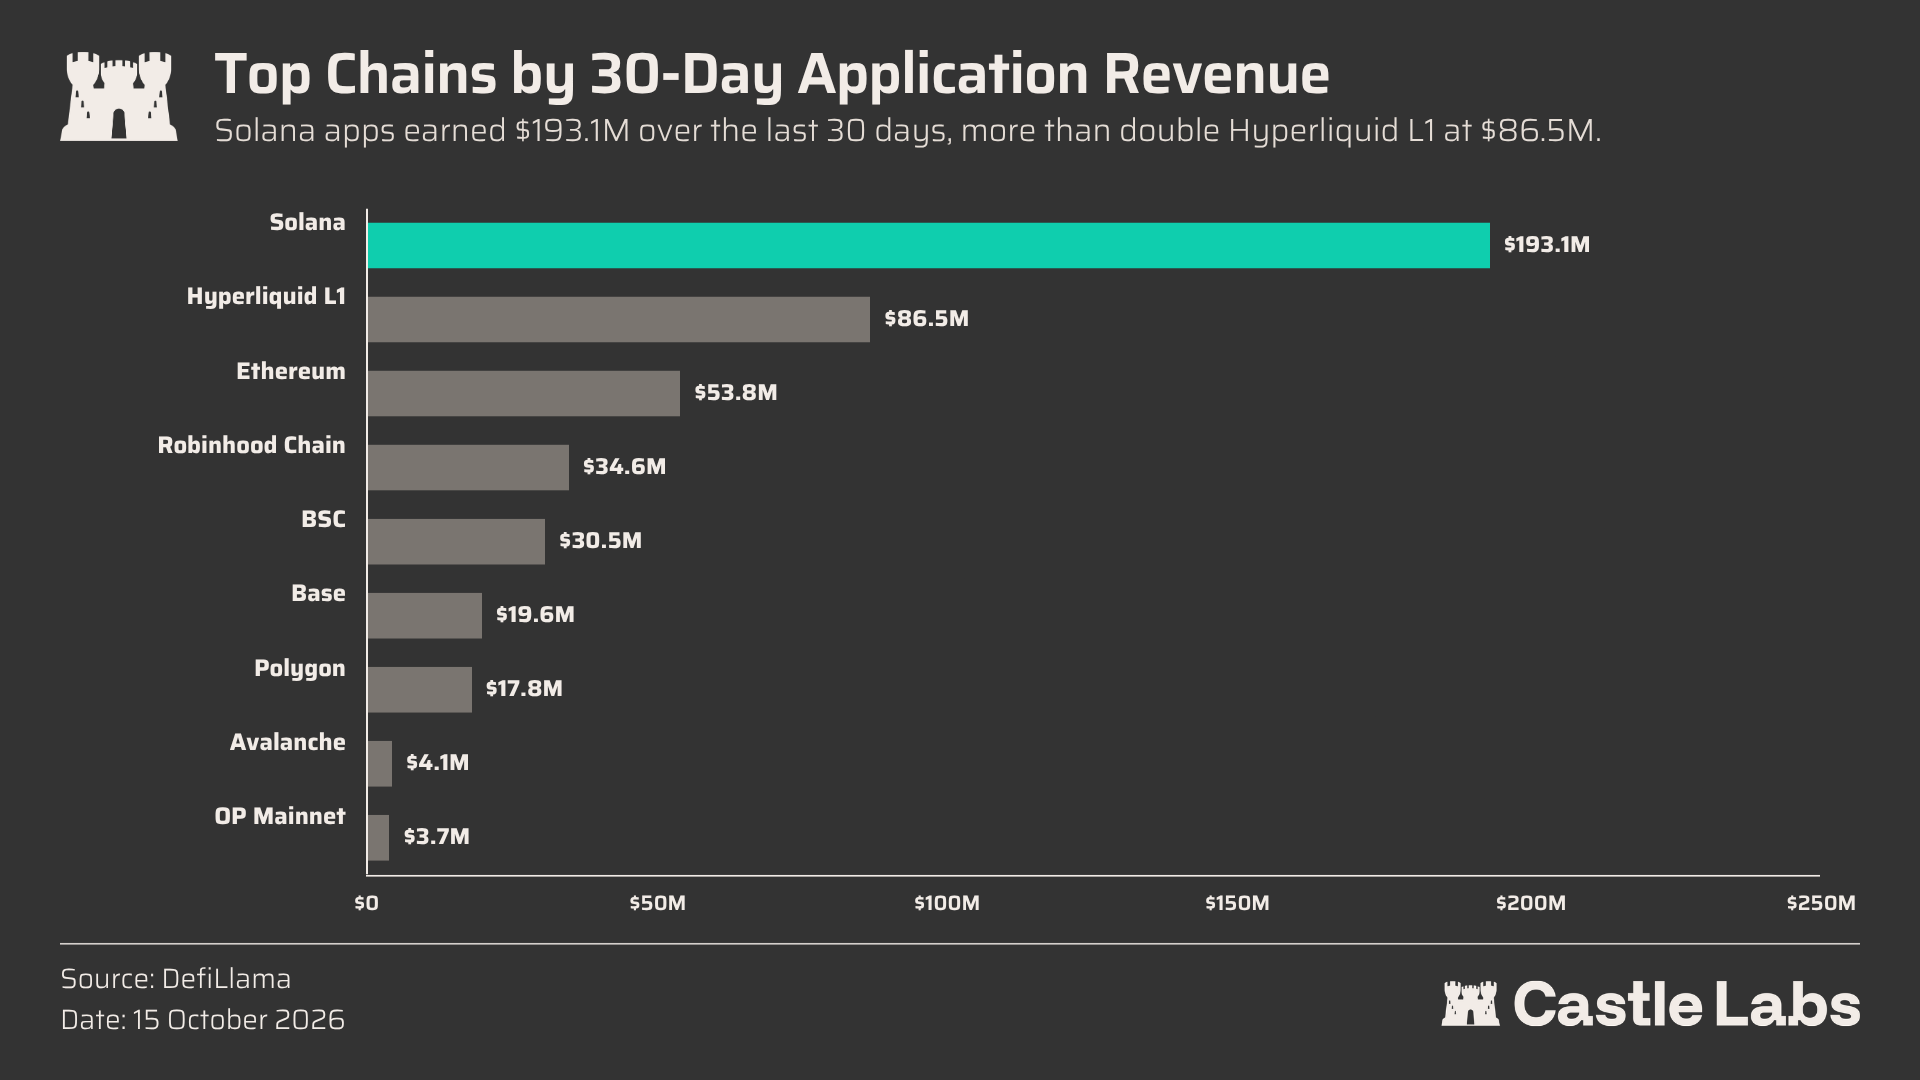The width and height of the screenshot is (1920, 1080).
Task: Click the chart title "Top Chains by 30-Day Application Revenue"
Action: [x=772, y=75]
